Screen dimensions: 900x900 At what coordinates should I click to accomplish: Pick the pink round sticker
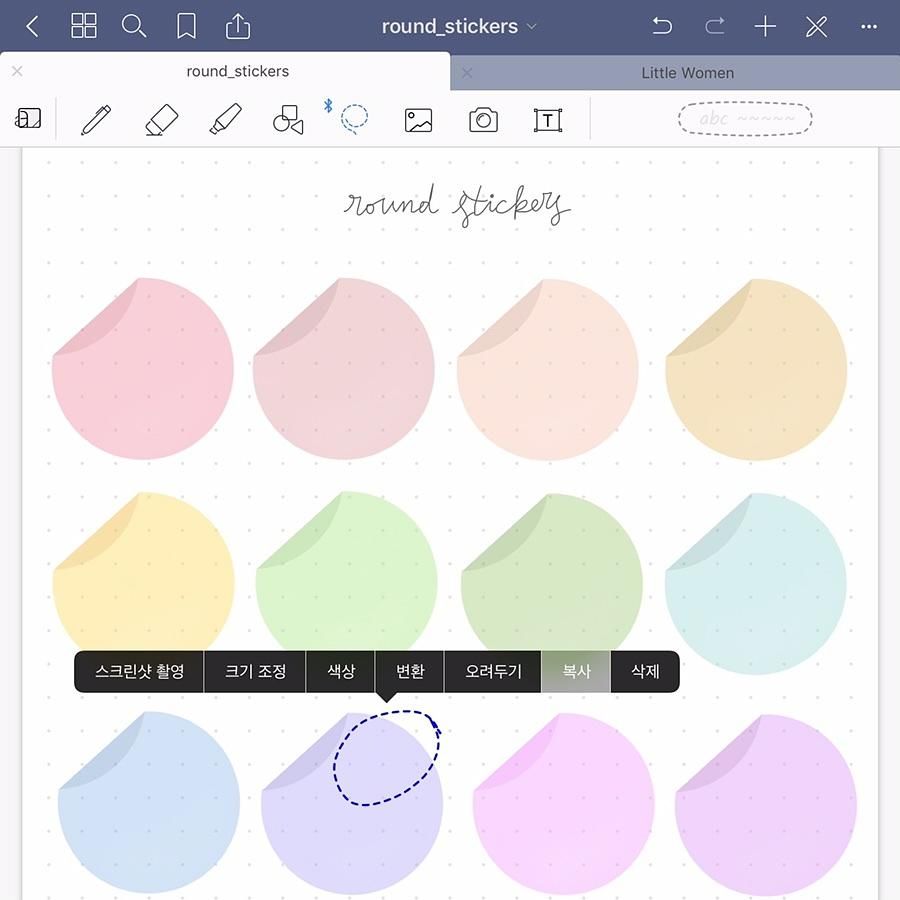pos(143,369)
